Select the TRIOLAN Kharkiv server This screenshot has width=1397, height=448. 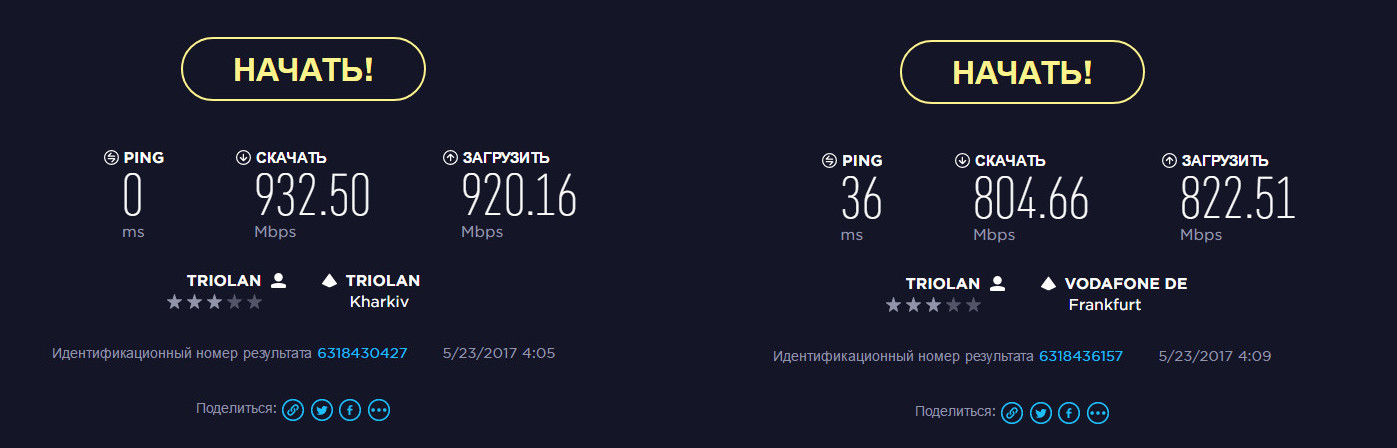tap(371, 291)
